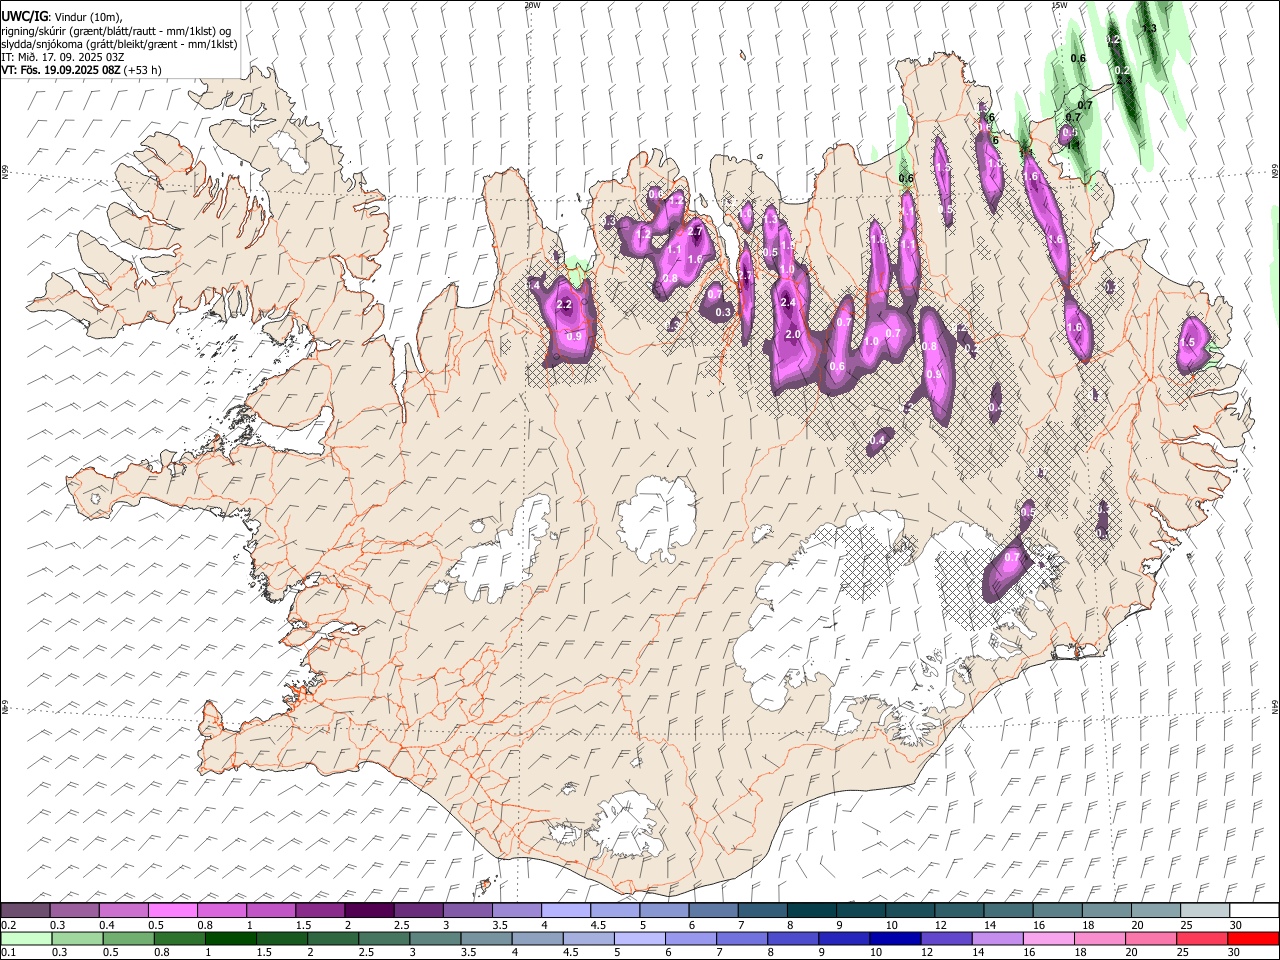Click the '30' label on the snow scale
This screenshot has width=1280, height=960.
[1236, 925]
